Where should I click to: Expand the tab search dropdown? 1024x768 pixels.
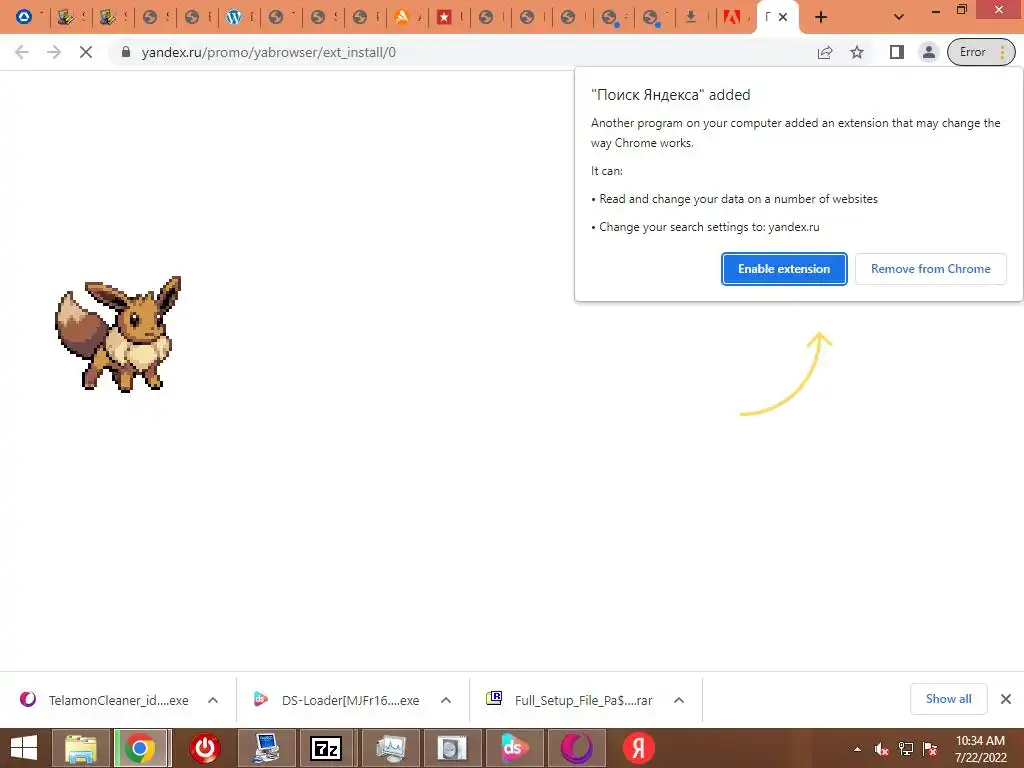(x=899, y=17)
